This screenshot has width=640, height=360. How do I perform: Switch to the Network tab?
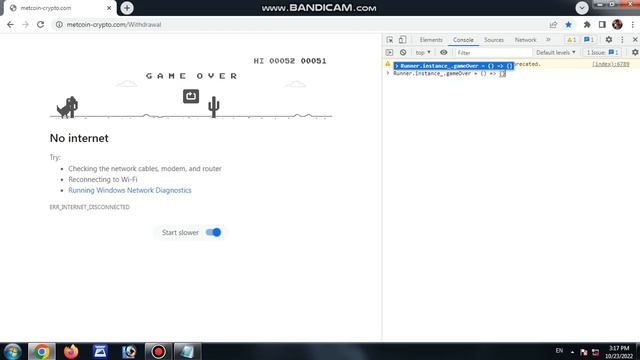tap(525, 40)
